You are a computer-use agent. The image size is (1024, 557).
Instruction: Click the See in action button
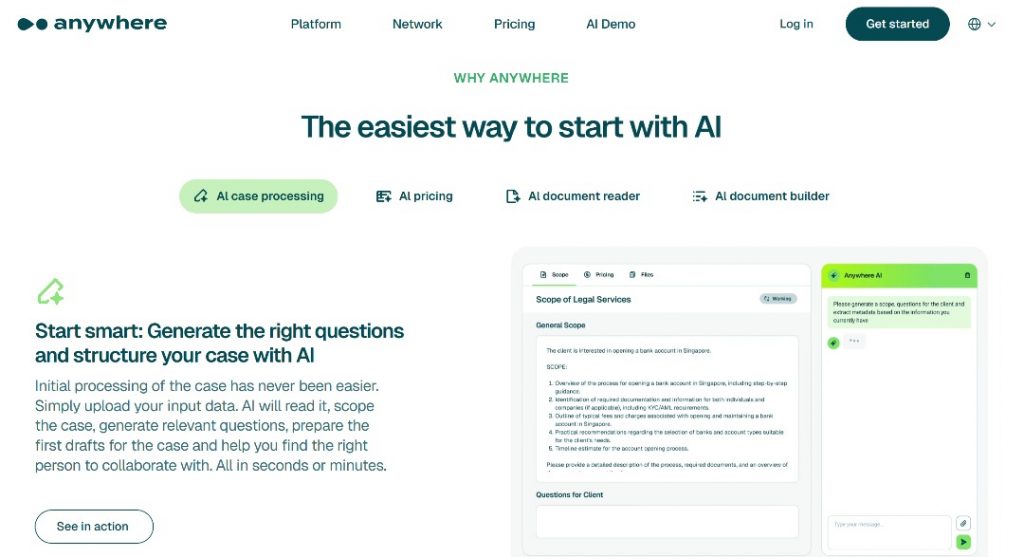(x=94, y=526)
